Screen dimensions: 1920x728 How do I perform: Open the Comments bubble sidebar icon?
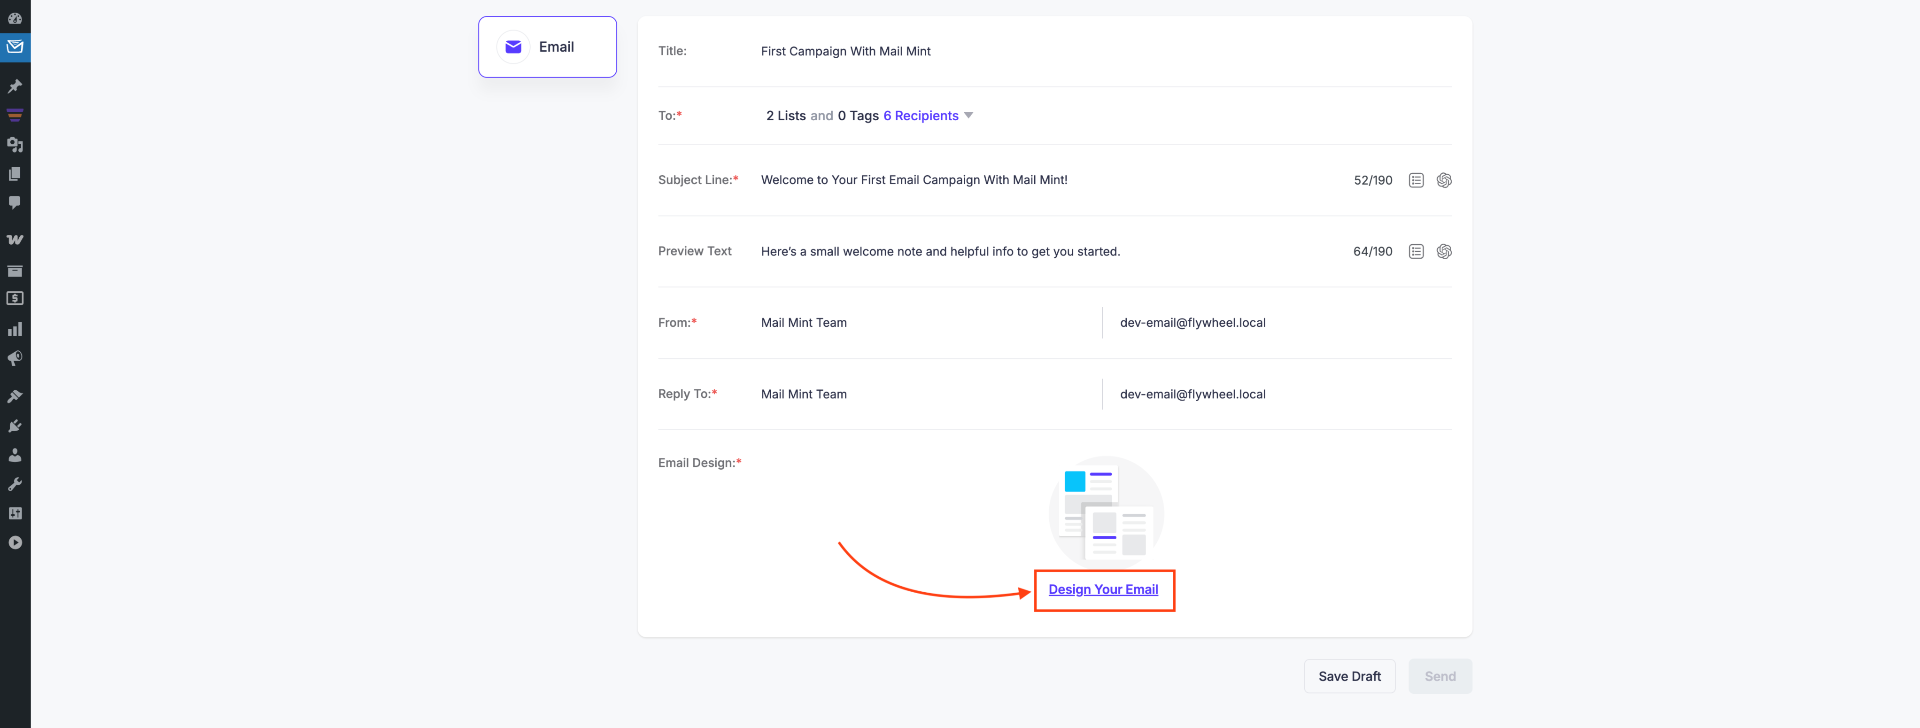pos(15,203)
